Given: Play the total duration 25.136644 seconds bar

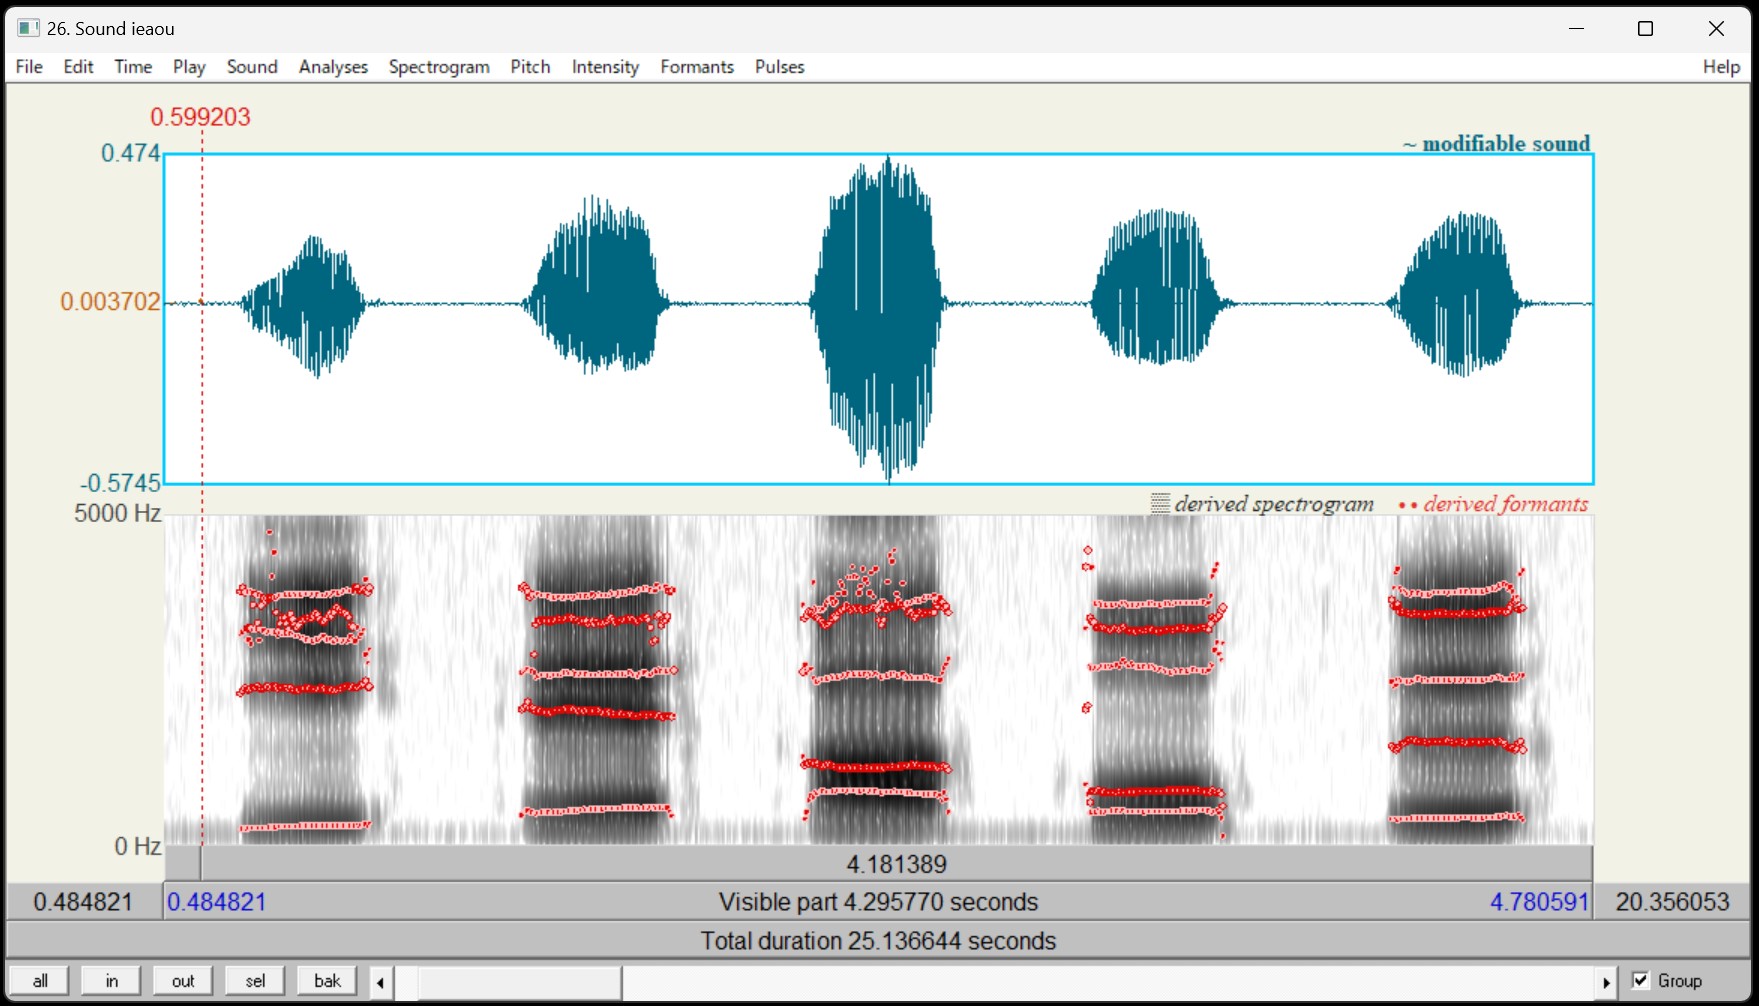Looking at the screenshot, I should [x=878, y=941].
